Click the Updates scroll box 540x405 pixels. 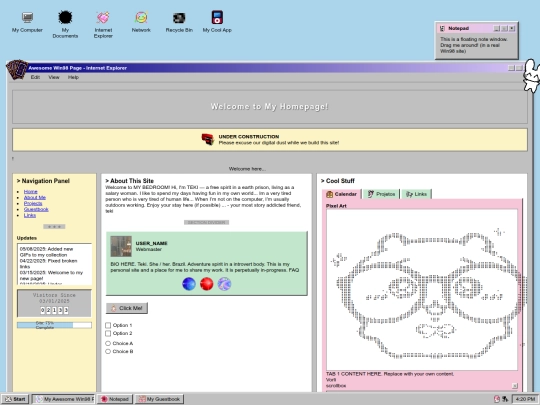54,264
